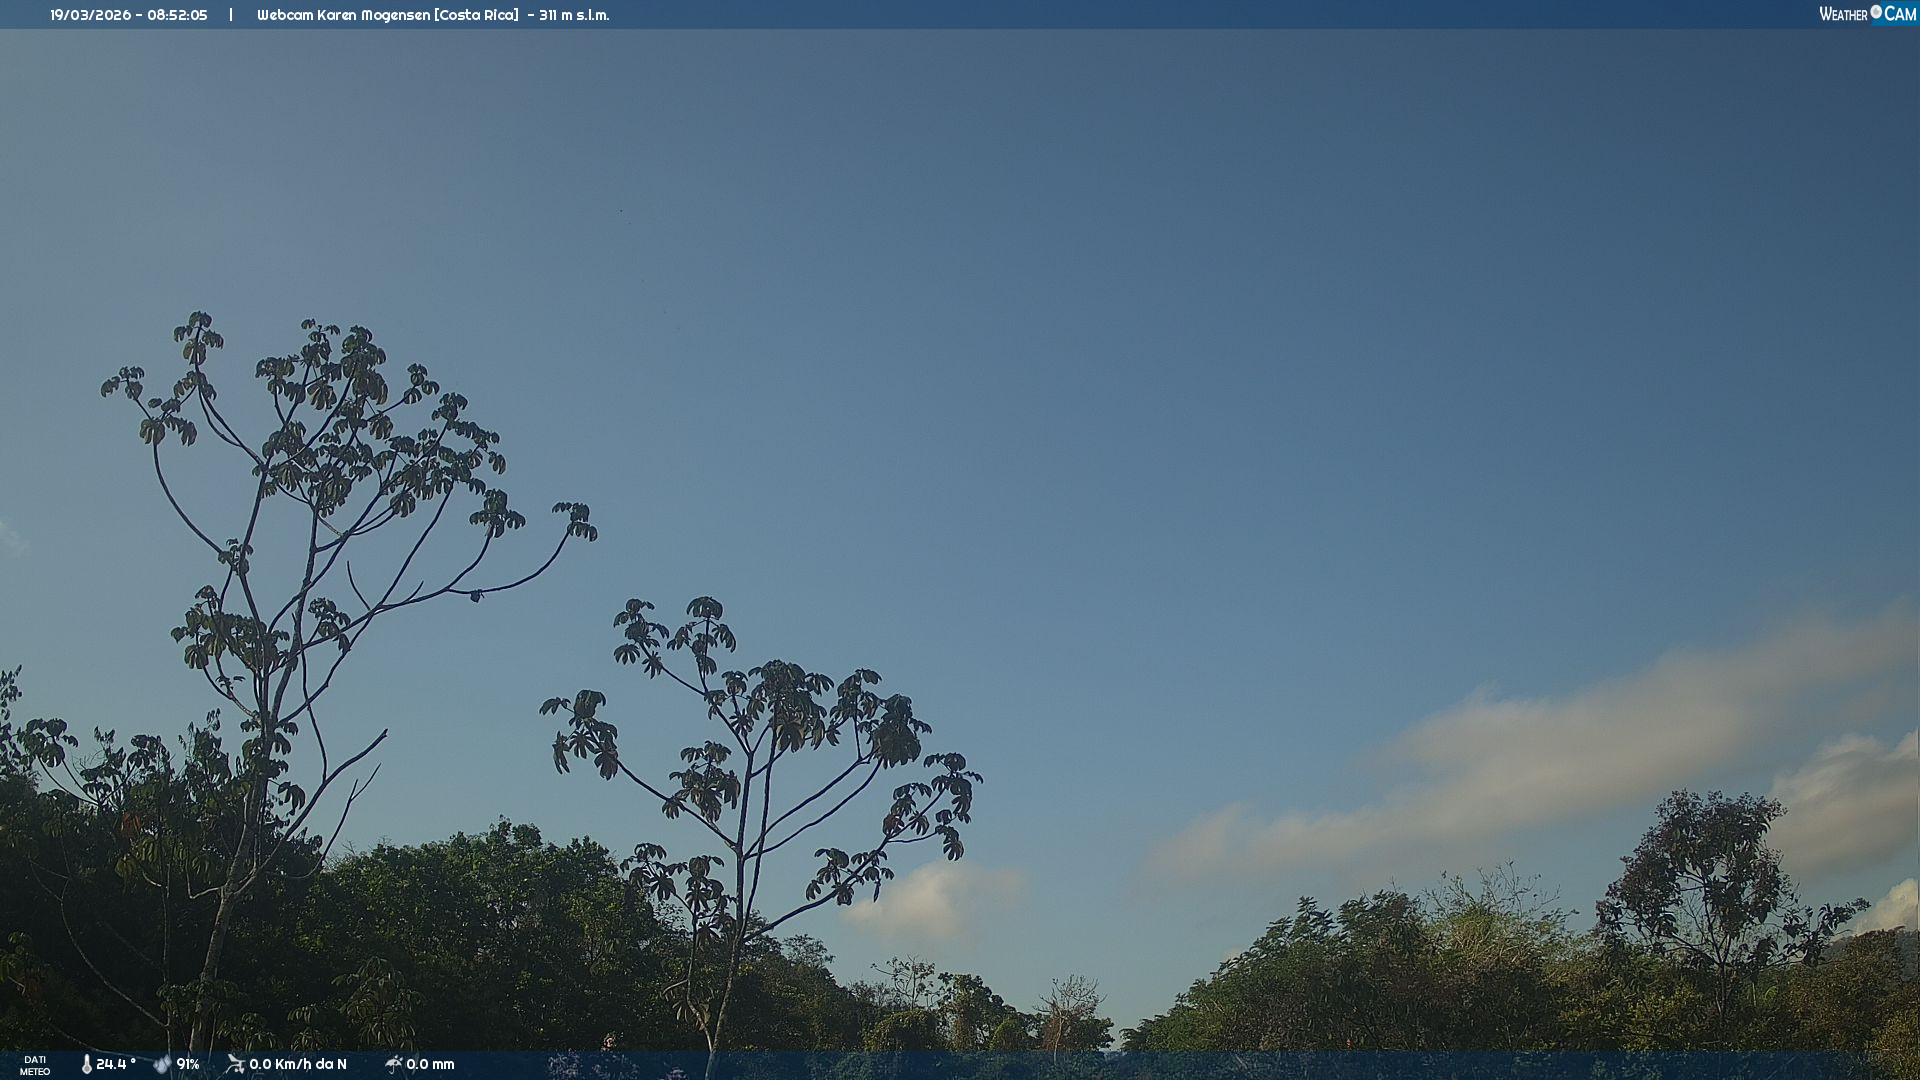
Task: Click the 0.0 Km/h da N wind reading
Action: 298,1064
